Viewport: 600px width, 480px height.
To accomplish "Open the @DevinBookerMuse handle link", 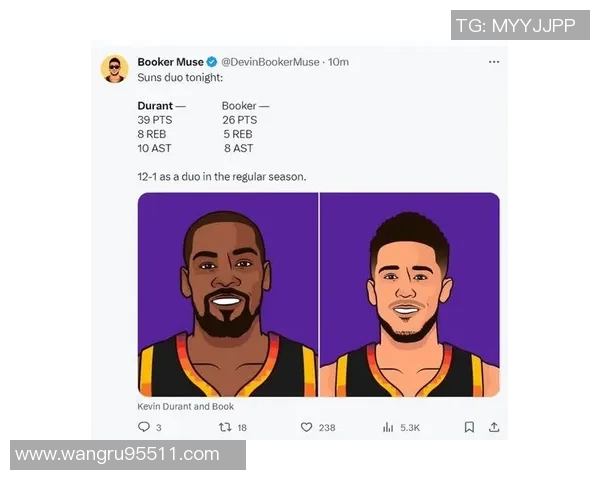I will [270, 62].
